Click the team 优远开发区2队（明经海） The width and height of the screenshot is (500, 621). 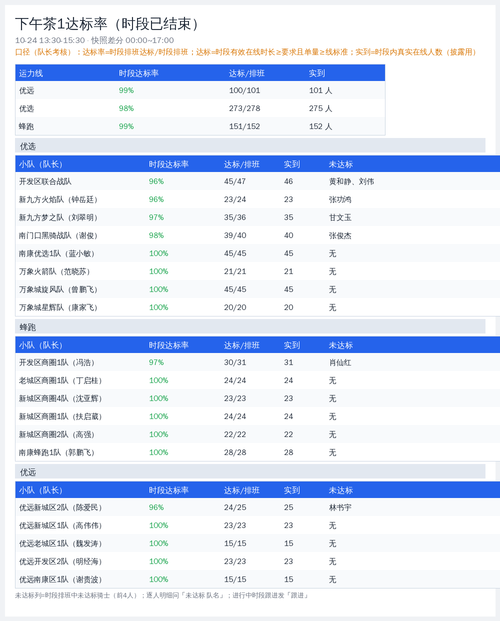(61, 562)
